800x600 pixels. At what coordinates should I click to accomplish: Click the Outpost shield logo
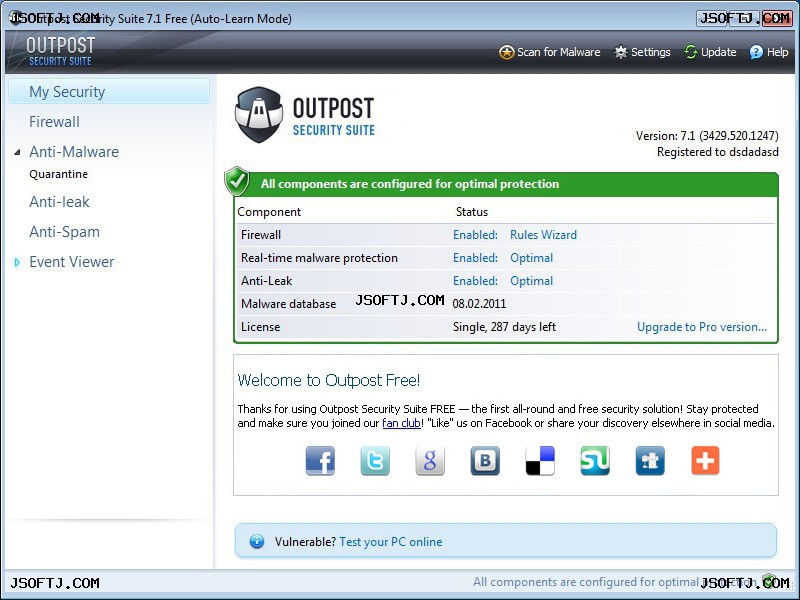(259, 115)
